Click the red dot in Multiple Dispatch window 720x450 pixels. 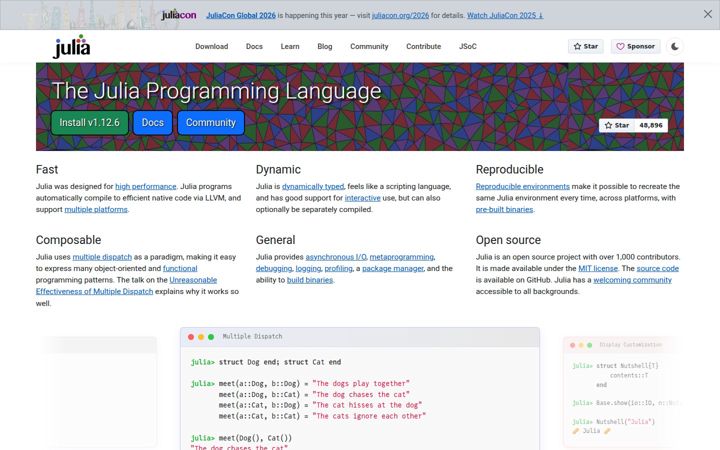[x=191, y=337]
